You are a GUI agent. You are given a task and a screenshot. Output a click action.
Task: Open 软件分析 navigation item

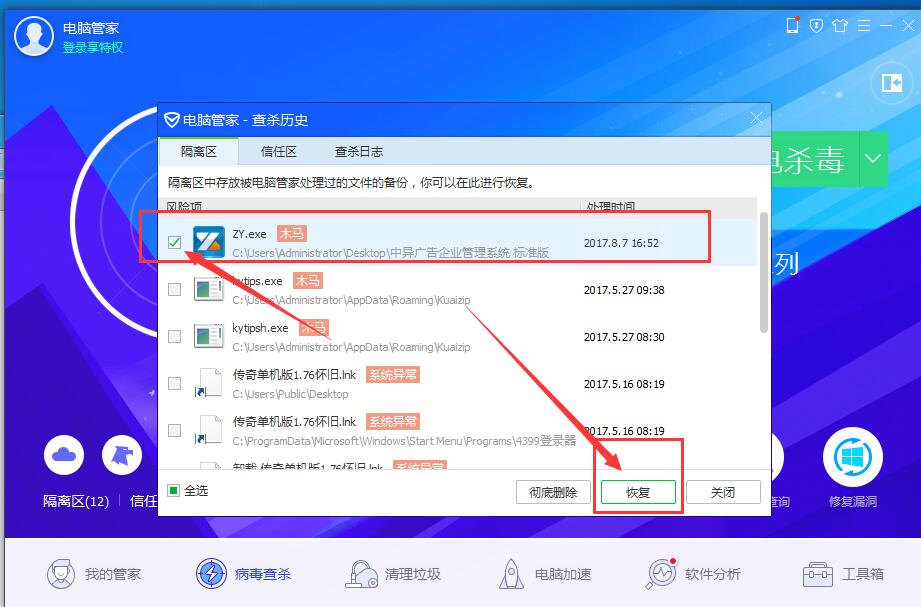coord(693,574)
